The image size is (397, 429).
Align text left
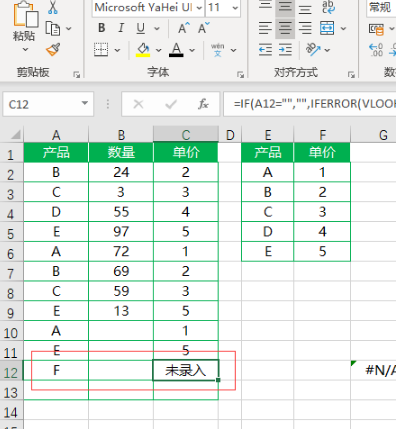pos(265,28)
